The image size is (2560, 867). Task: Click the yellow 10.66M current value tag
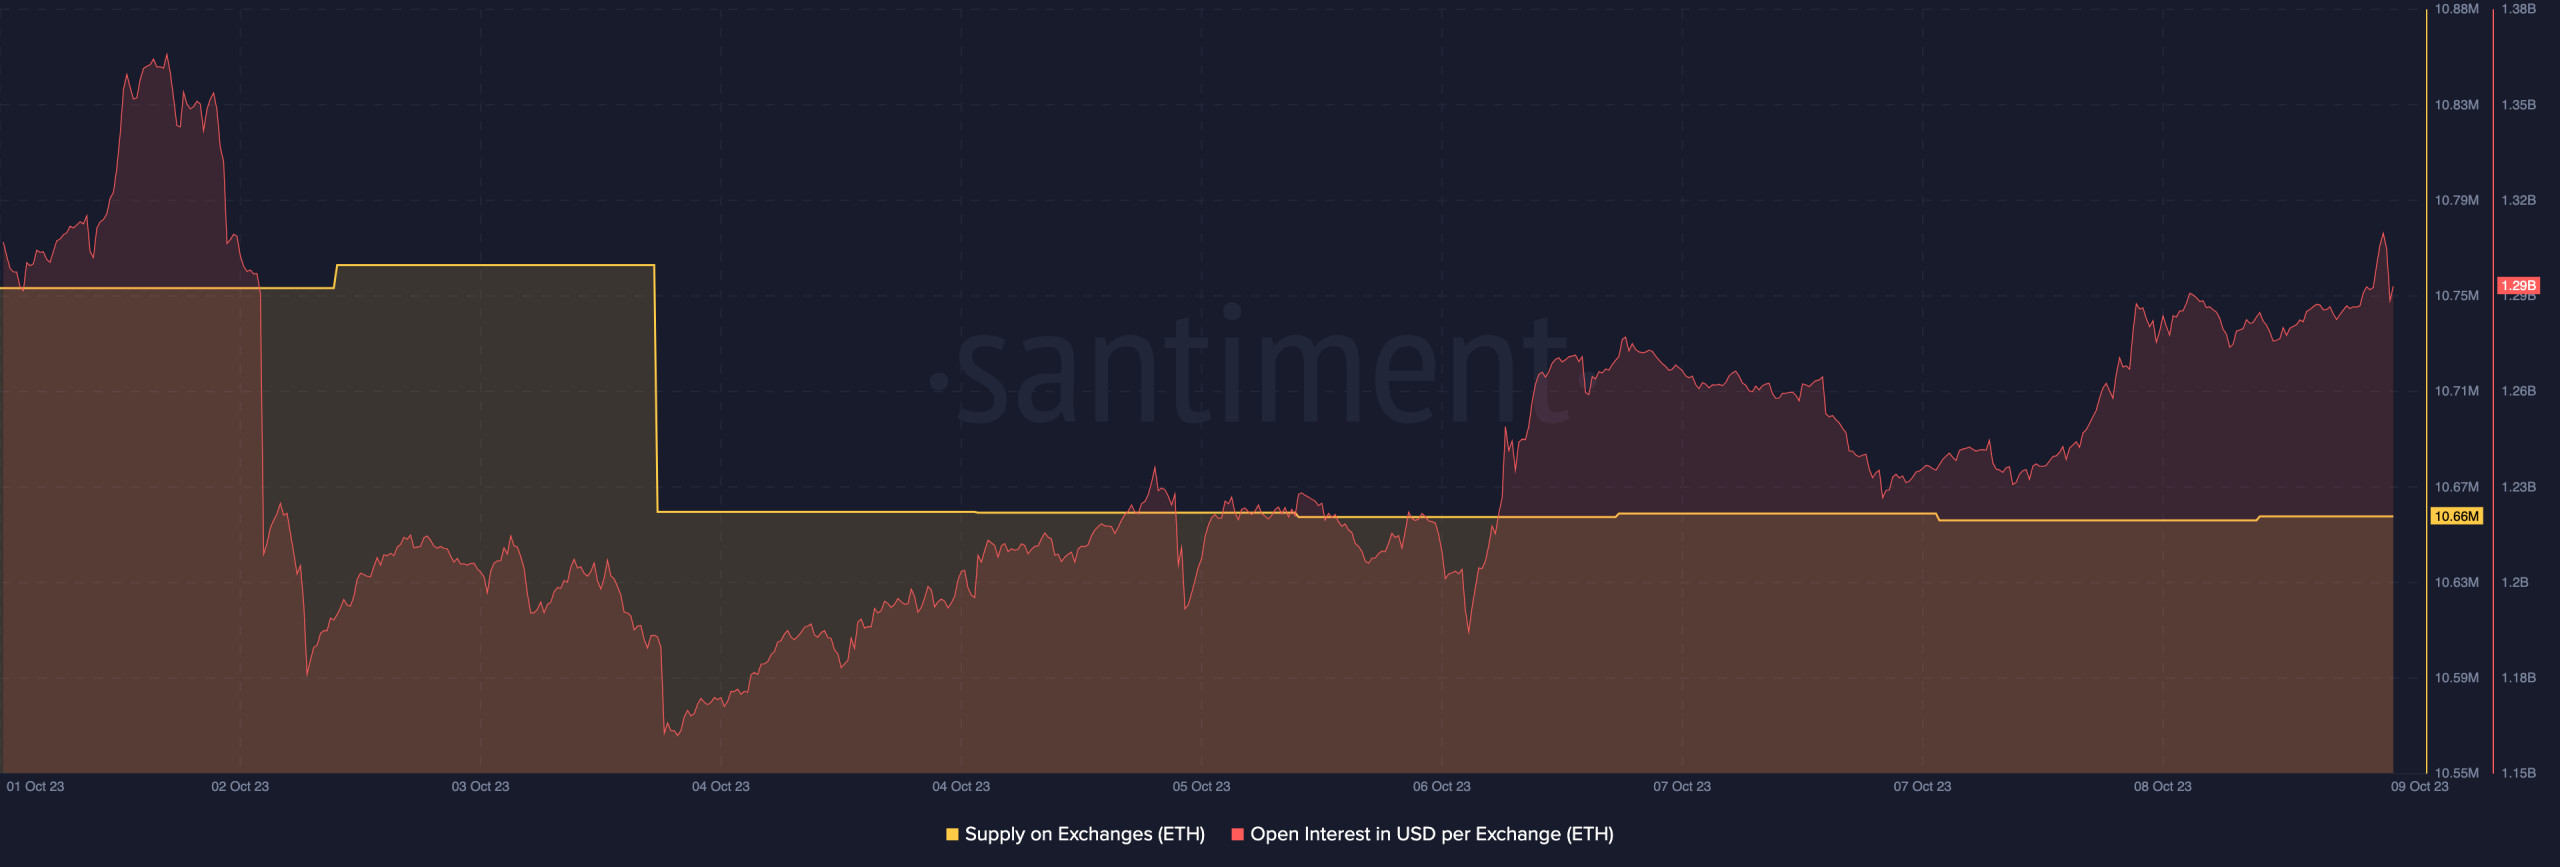[x=2456, y=516]
